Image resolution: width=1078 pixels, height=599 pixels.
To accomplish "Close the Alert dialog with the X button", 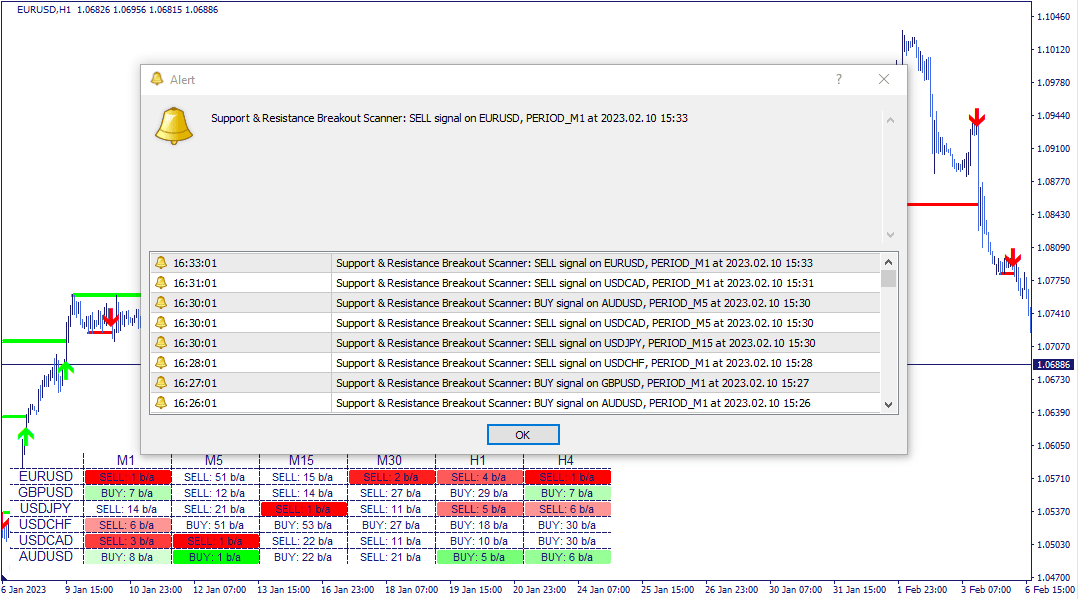I will pos(884,79).
